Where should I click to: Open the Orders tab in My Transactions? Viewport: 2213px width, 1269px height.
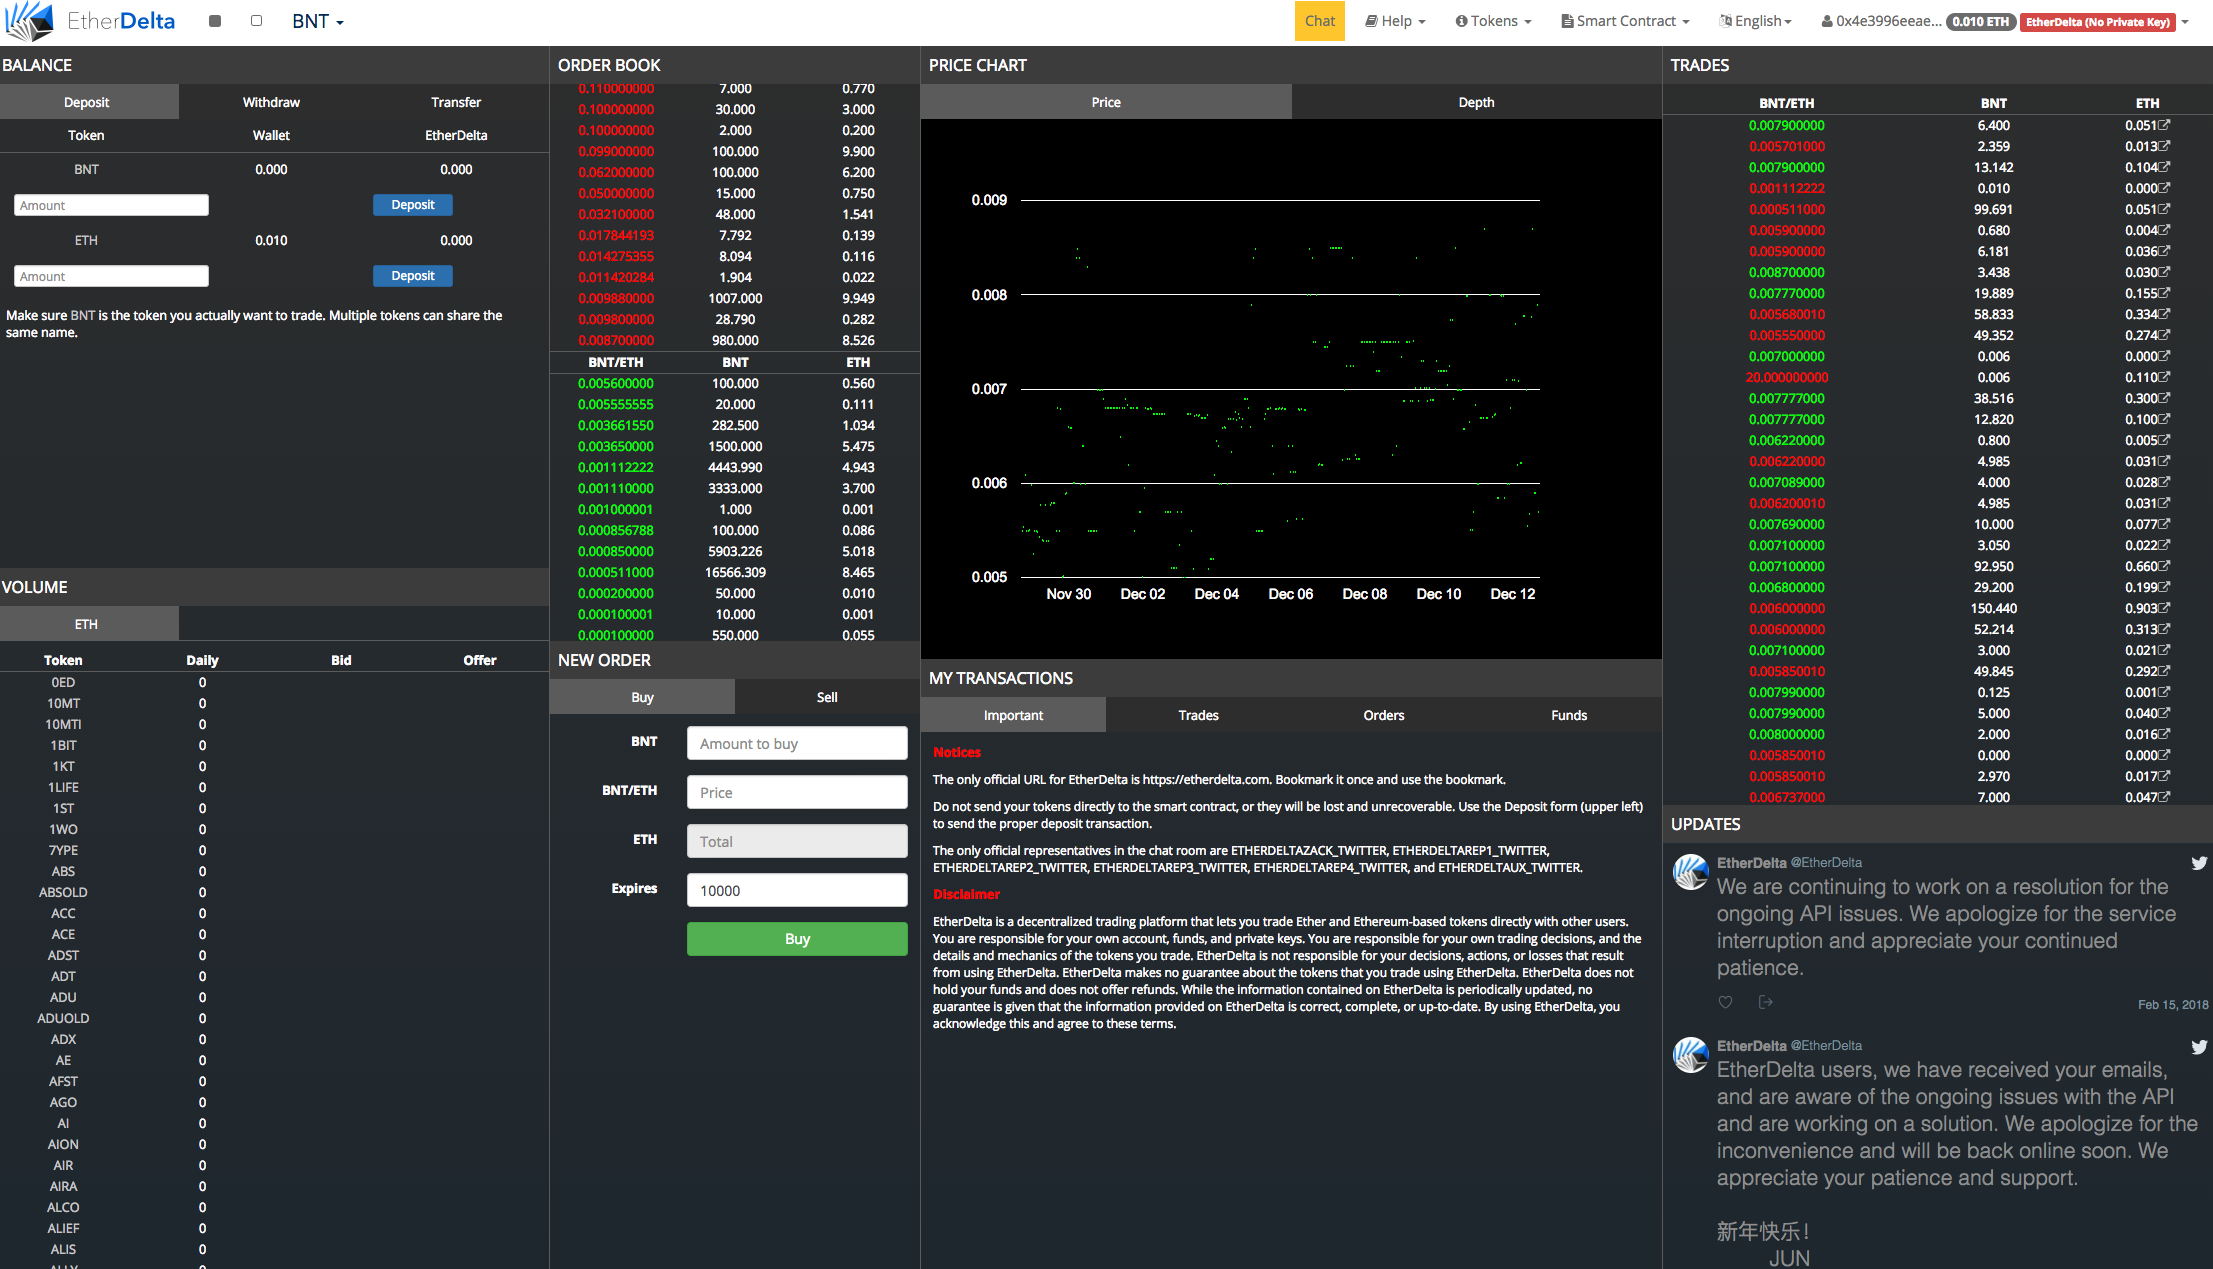click(x=1383, y=715)
